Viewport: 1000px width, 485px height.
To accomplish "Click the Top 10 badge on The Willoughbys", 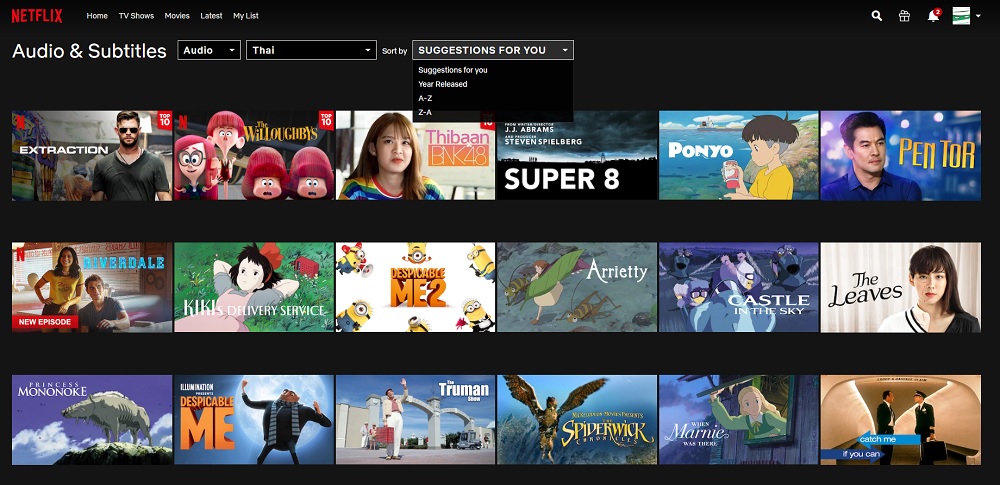I will (327, 120).
